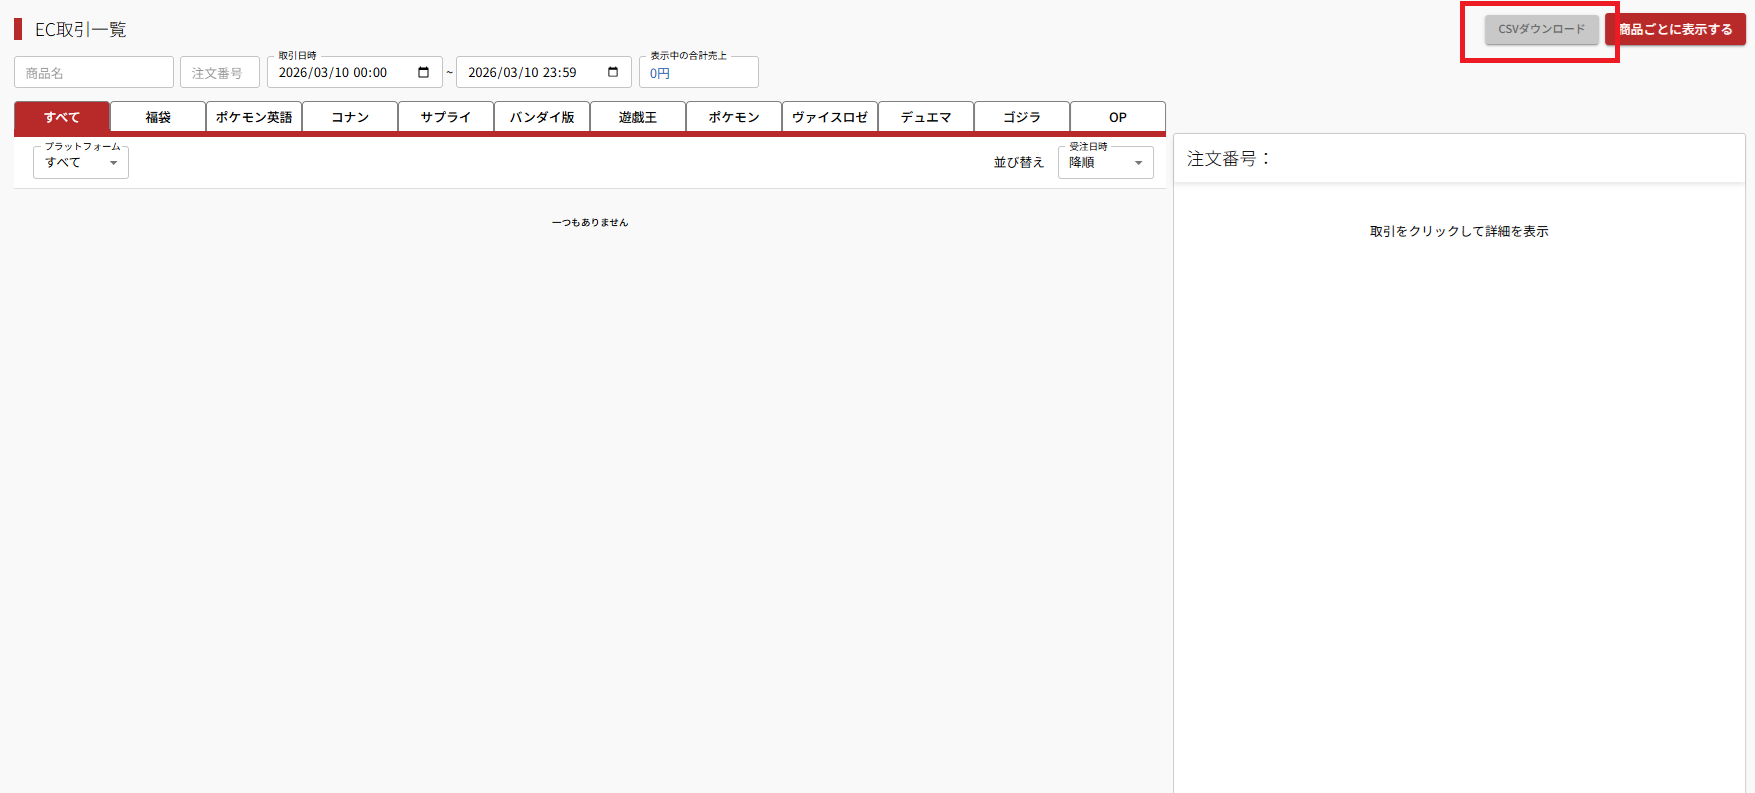
Task: Open the 受注日時 sort field dropdown
Action: [x=1105, y=163]
